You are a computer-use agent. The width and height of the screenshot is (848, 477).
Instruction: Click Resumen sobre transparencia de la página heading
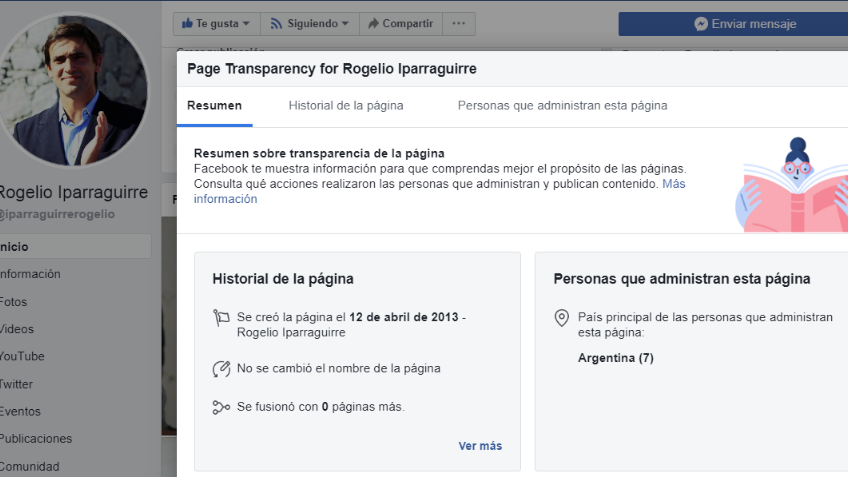[x=319, y=153]
